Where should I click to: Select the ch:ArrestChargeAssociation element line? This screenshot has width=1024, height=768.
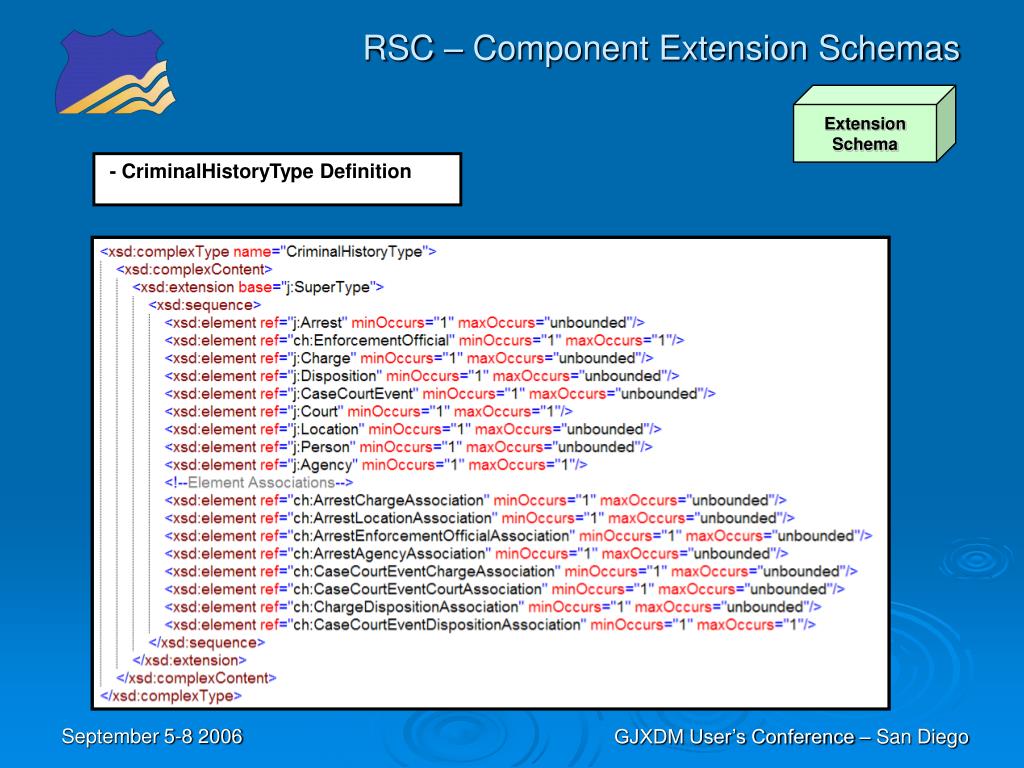coord(475,500)
